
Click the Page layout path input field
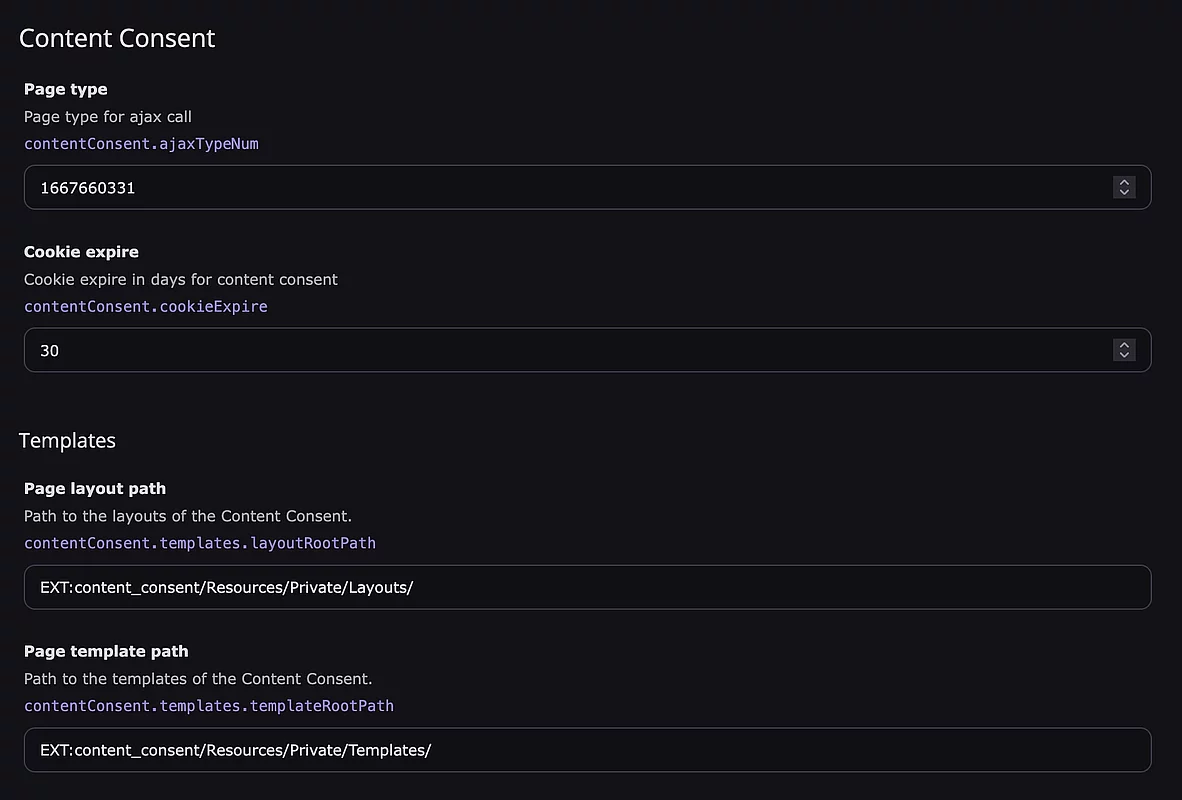[587, 587]
